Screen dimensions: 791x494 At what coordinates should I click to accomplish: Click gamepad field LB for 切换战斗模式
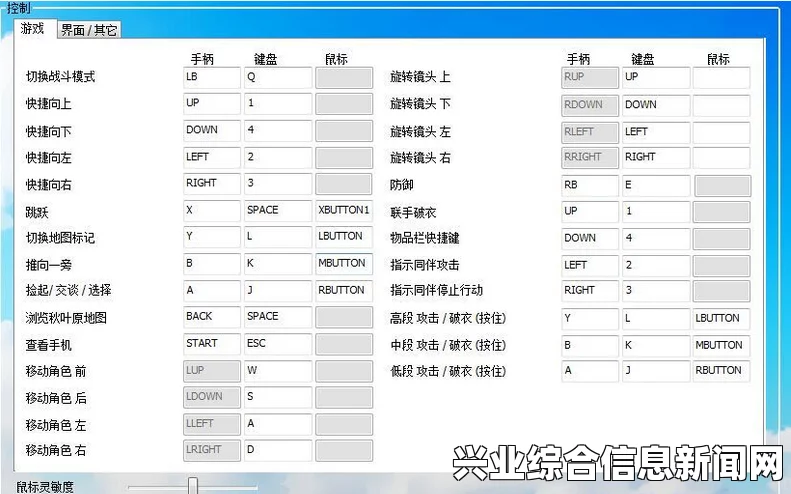coord(212,78)
